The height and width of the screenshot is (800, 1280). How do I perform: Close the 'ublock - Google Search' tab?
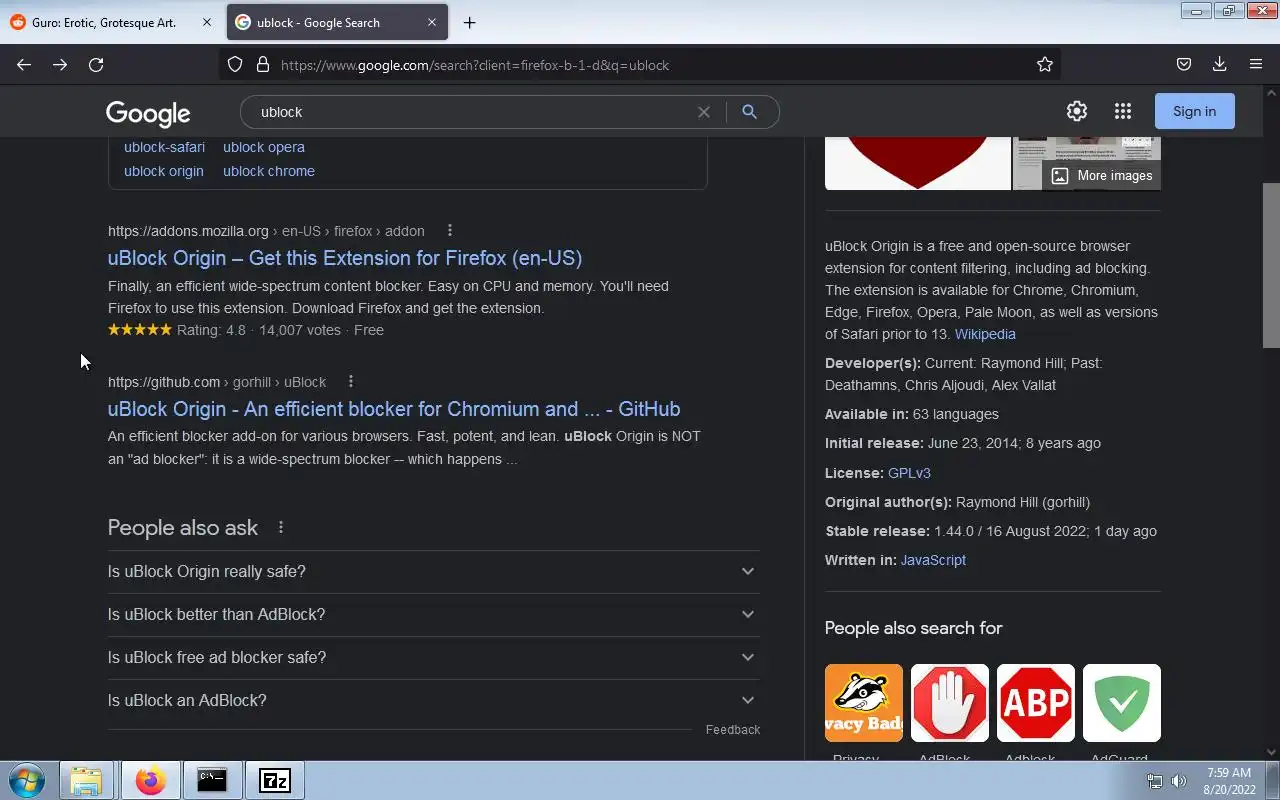point(432,22)
